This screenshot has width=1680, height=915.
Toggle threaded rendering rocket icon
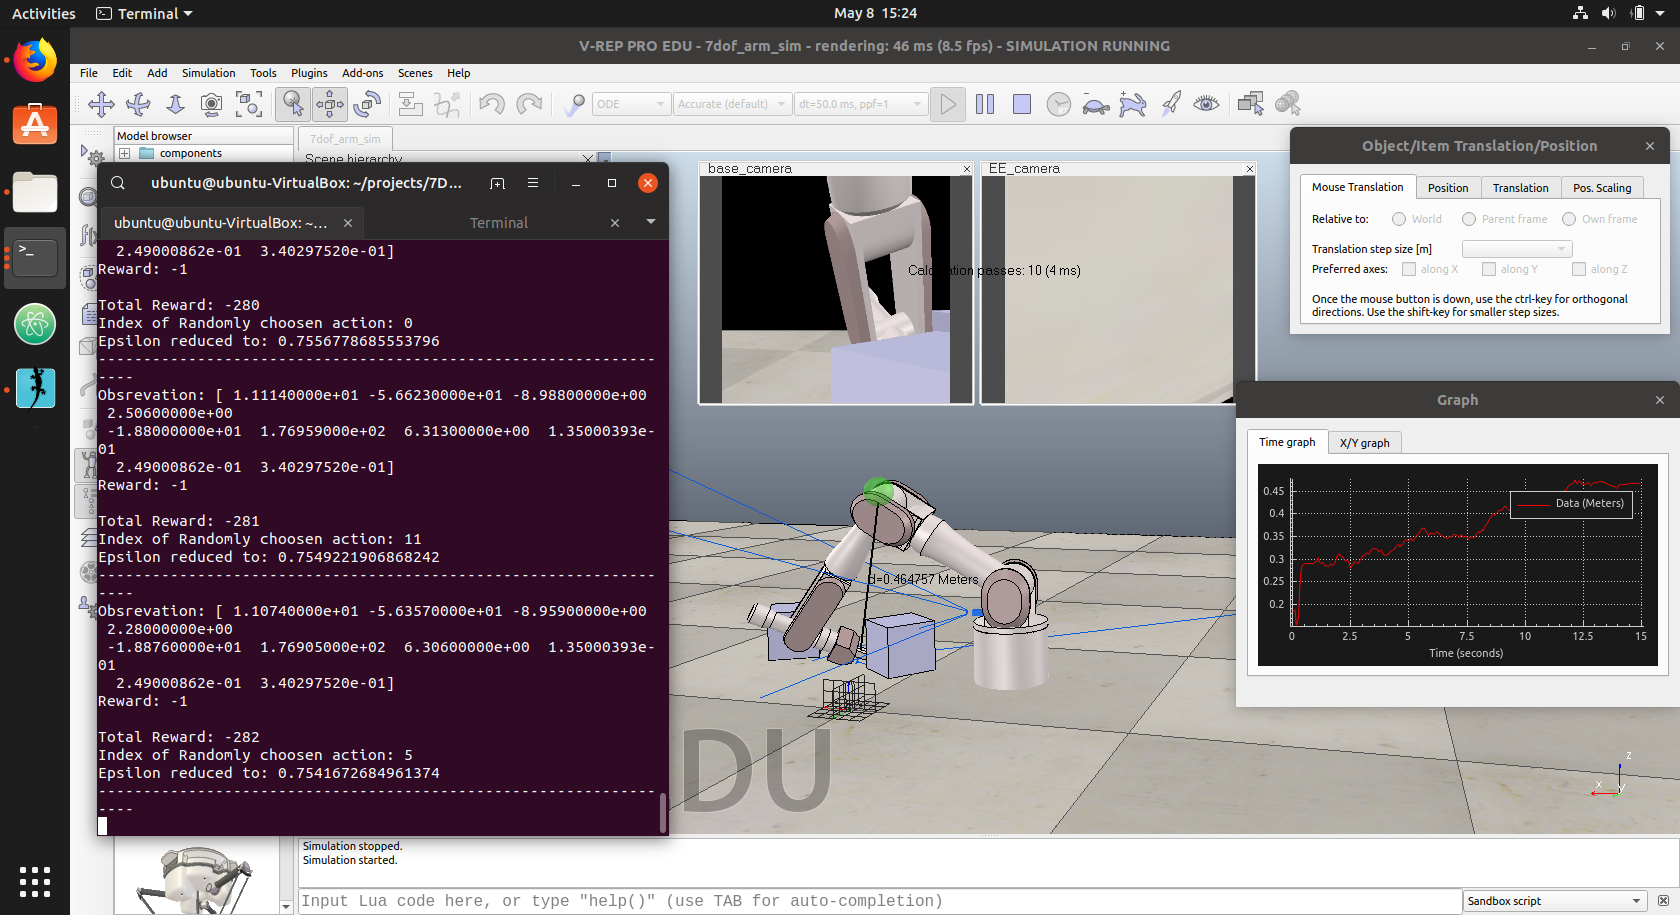coord(1170,104)
